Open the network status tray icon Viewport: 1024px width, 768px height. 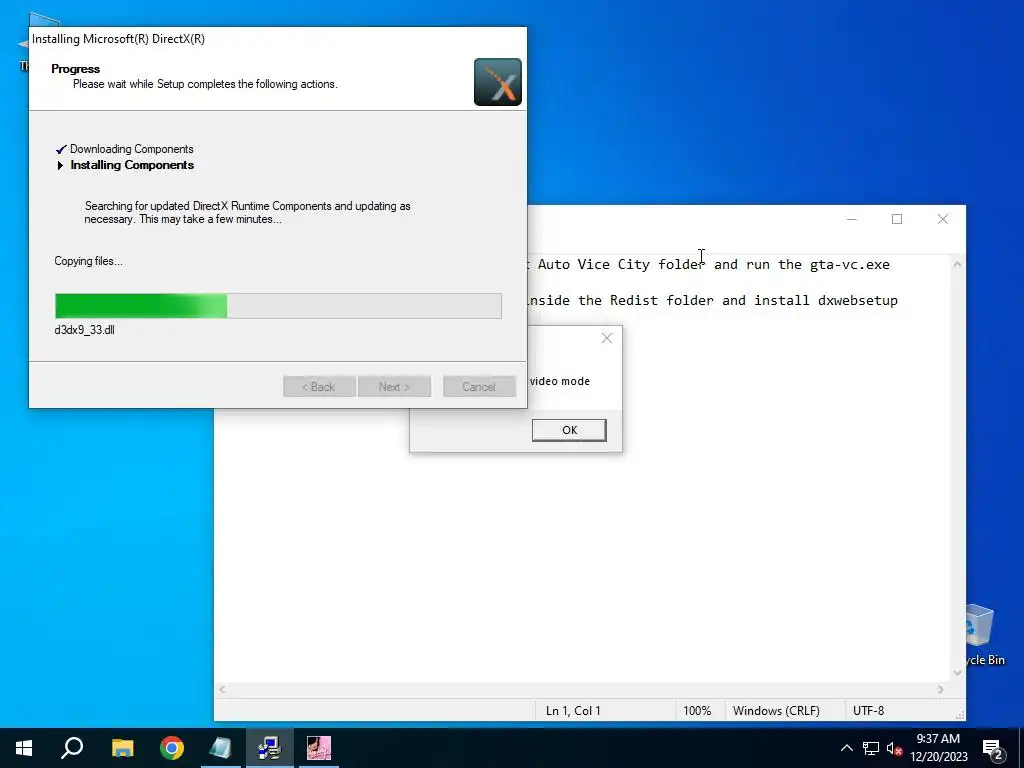tap(871, 748)
